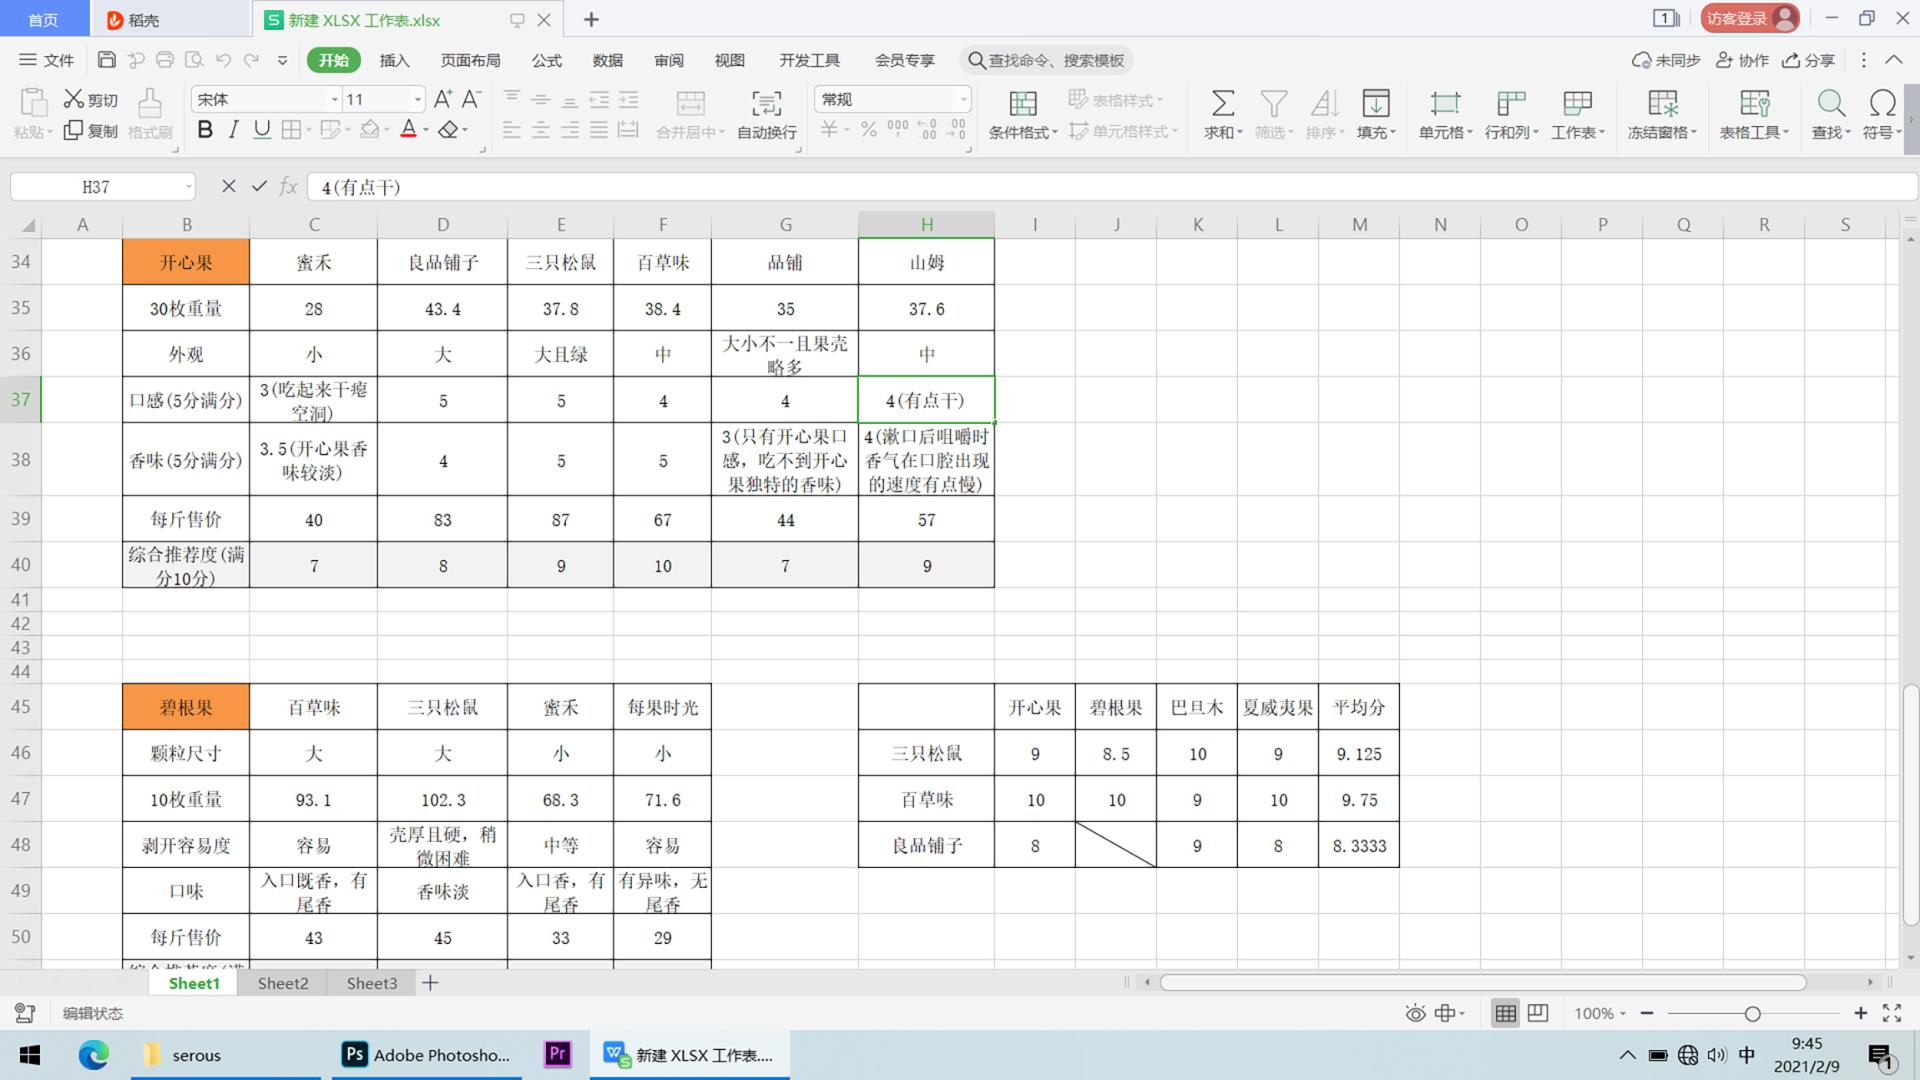Viewport: 1920px width, 1080px height.
Task: Click the Fill (填充) icon
Action: click(1375, 103)
